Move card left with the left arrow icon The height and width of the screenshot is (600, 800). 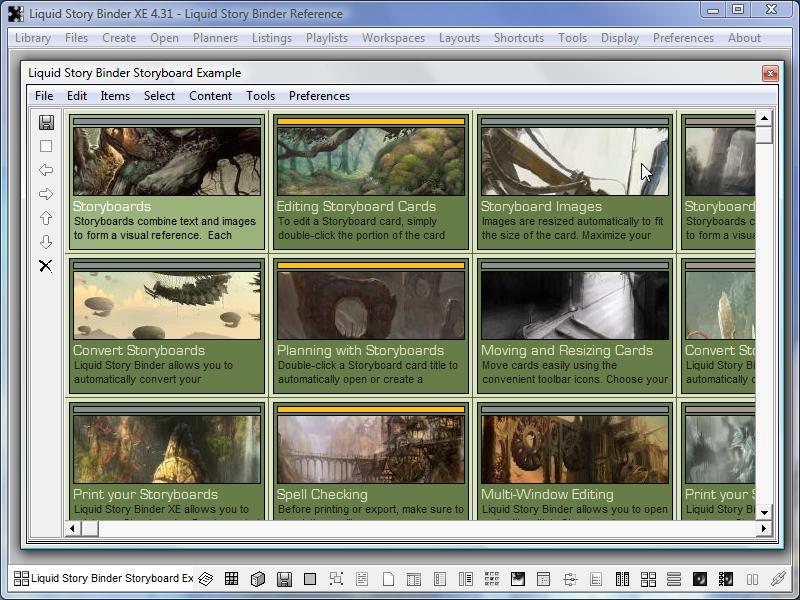click(x=46, y=170)
